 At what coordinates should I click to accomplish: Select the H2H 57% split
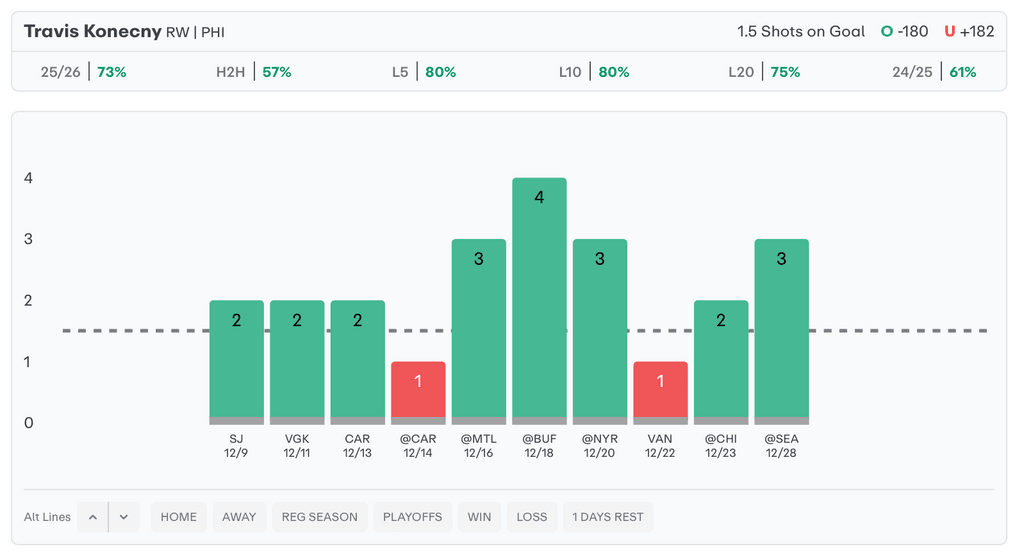(254, 72)
